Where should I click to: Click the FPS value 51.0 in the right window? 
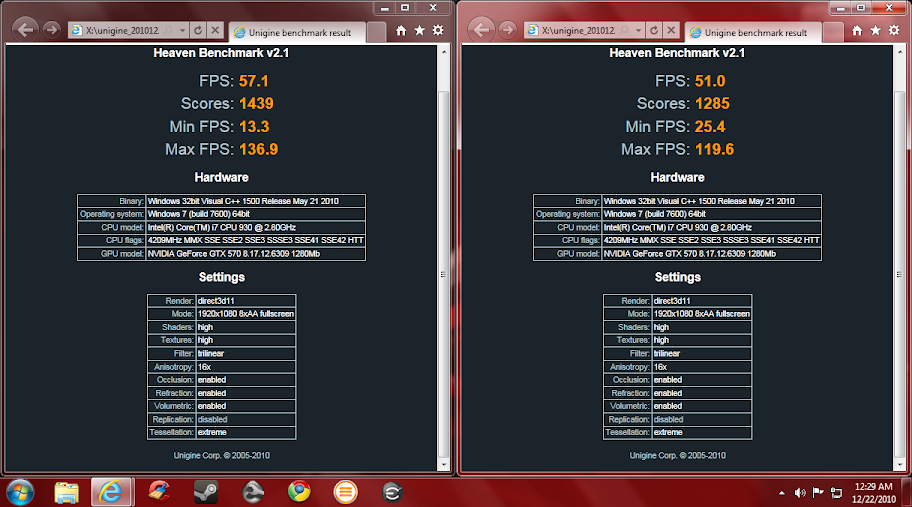coord(710,81)
